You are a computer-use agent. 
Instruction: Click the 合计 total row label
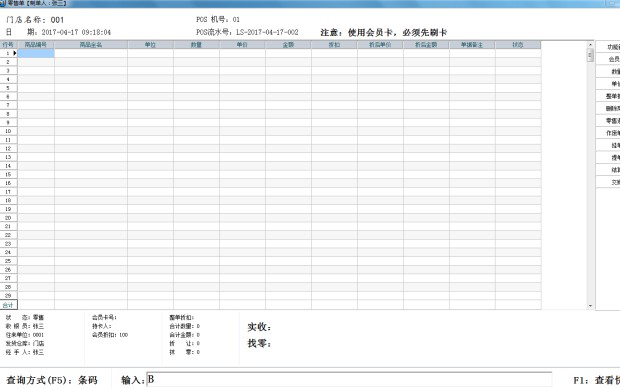coord(8,305)
